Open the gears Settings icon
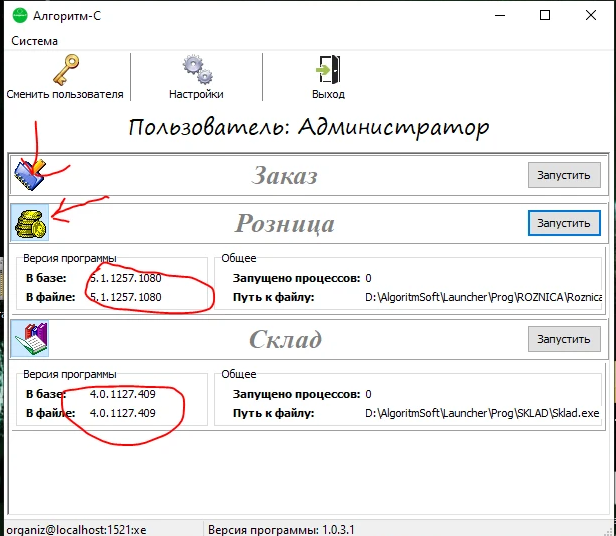The image size is (616, 536). (x=197, y=70)
